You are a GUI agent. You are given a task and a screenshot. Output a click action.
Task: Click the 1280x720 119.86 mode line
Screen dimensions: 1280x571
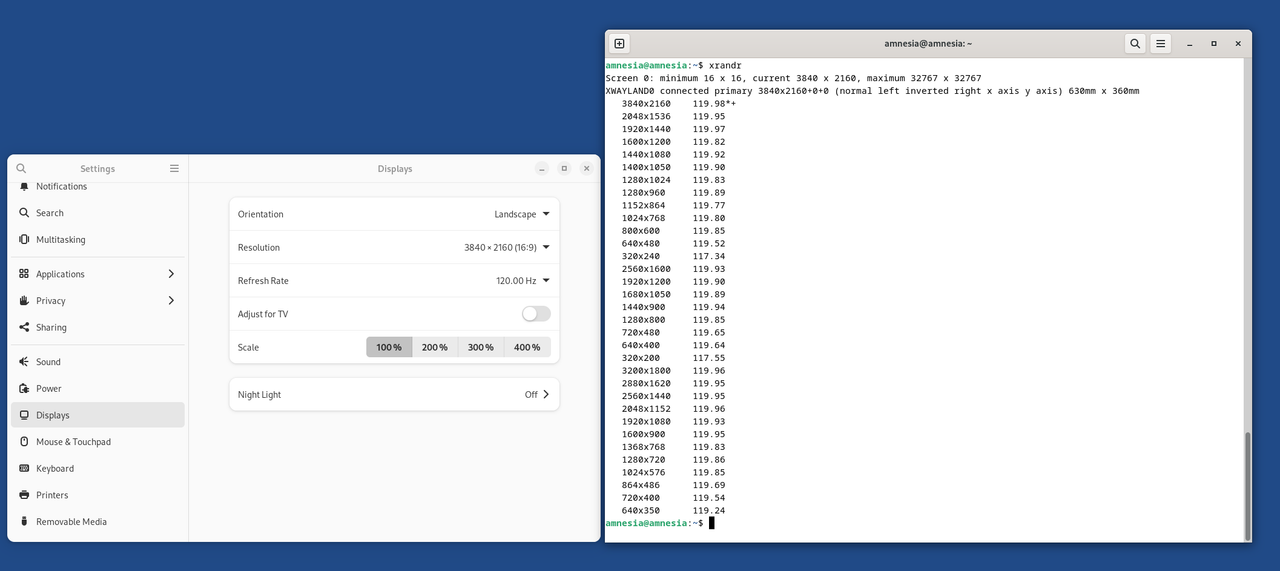click(x=673, y=460)
